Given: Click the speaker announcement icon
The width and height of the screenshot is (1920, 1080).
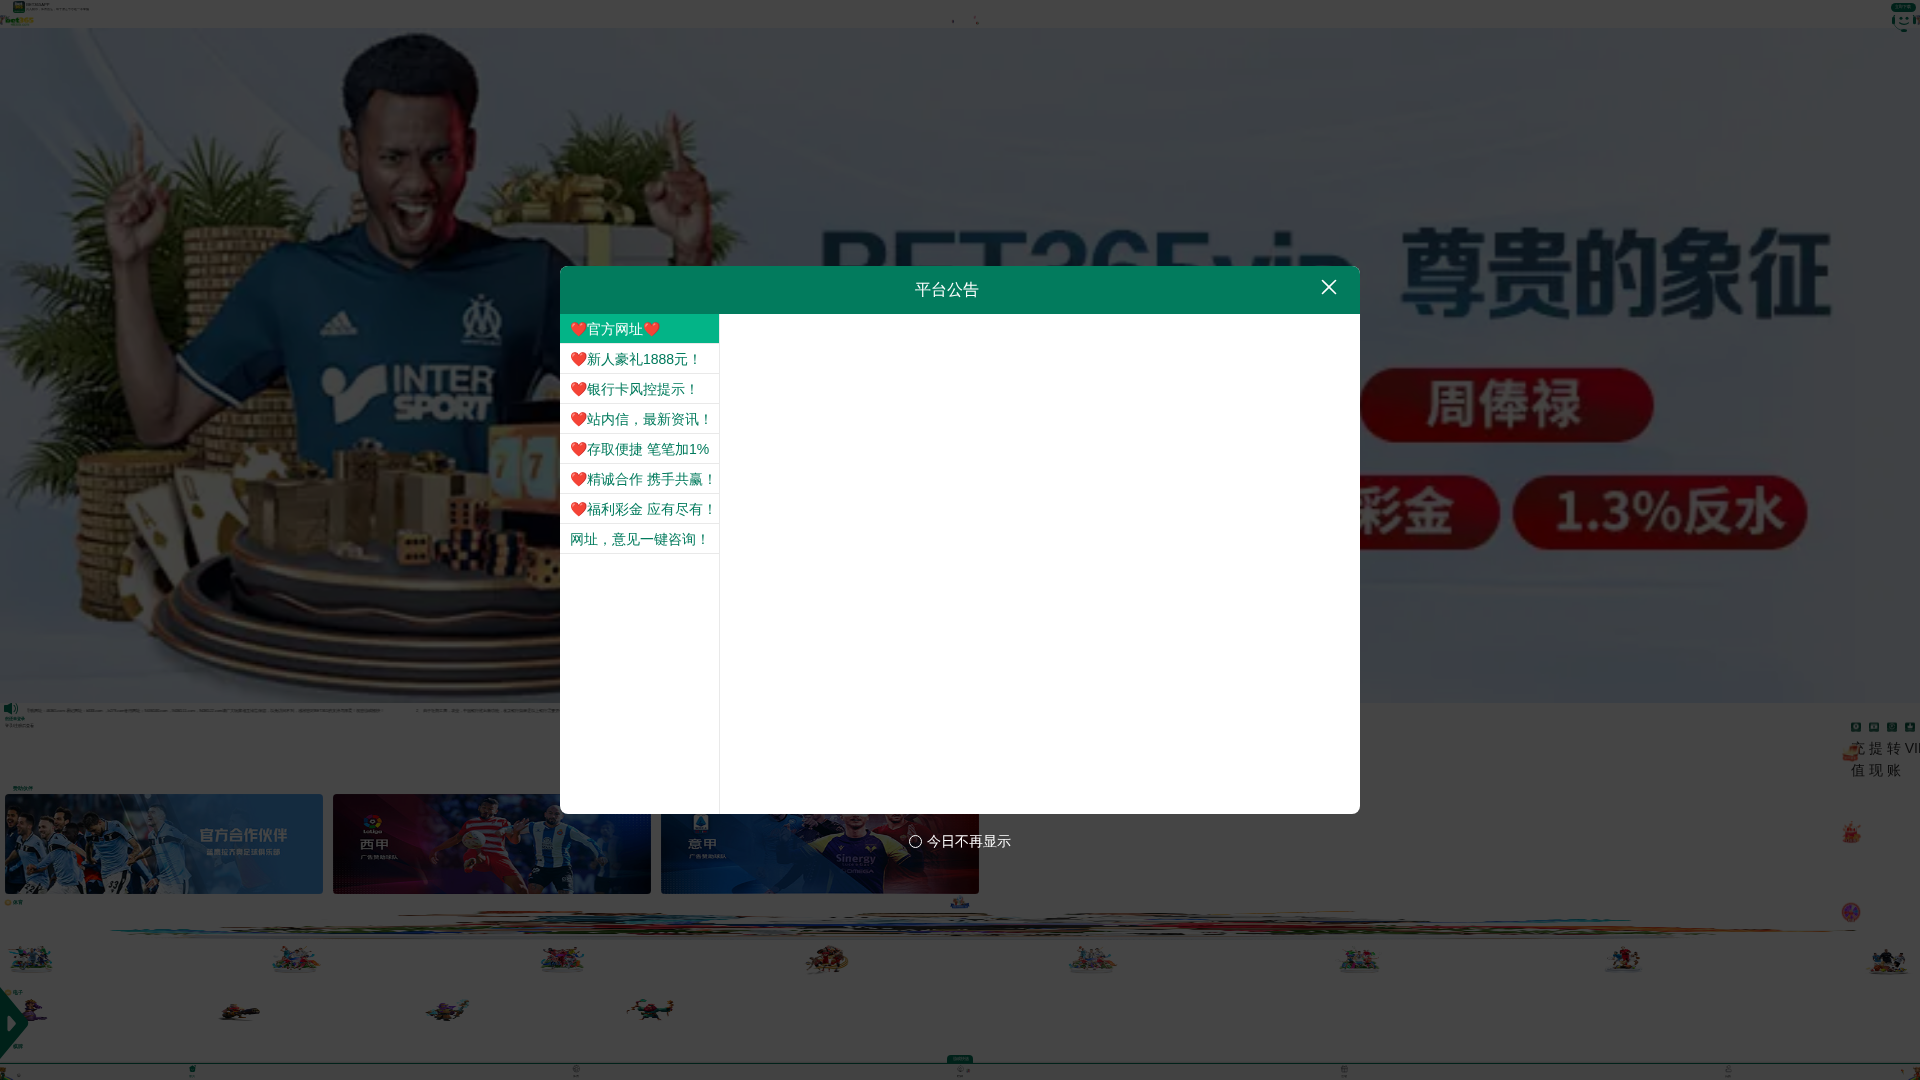Looking at the screenshot, I should click(11, 708).
